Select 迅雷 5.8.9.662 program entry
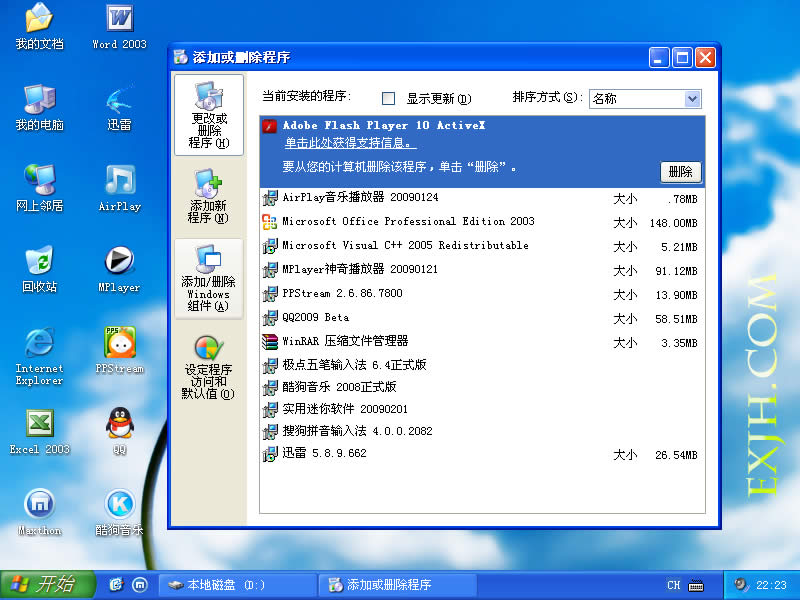Image resolution: width=800 pixels, height=600 pixels. [483, 453]
